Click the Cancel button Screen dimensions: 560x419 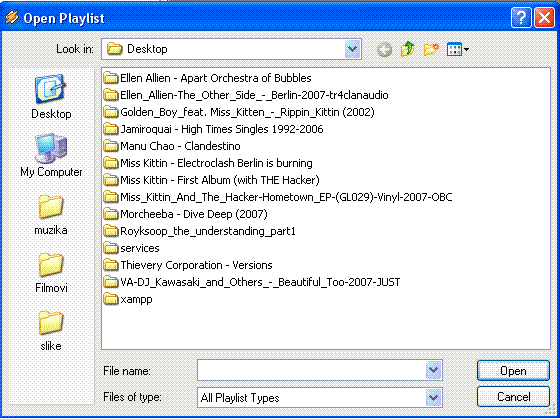[x=513, y=396]
